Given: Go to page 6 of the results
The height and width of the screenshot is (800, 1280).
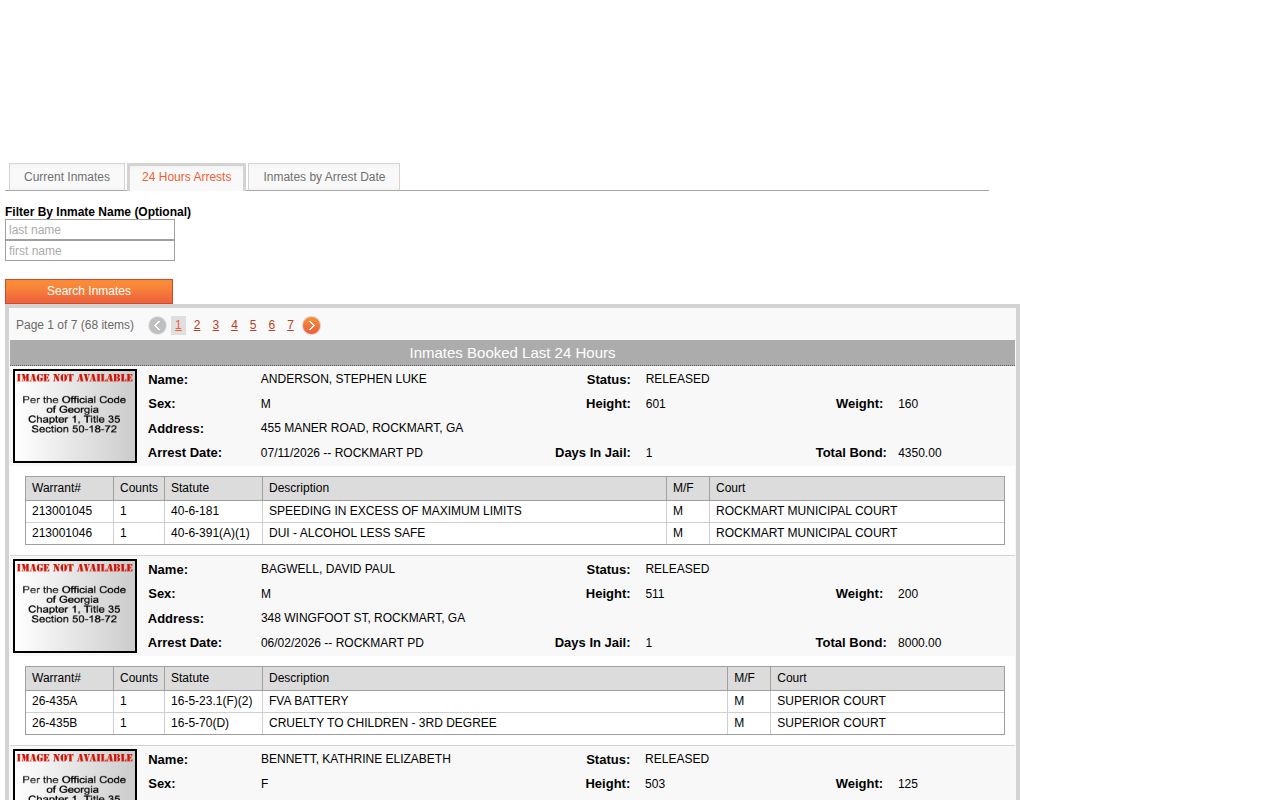Looking at the screenshot, I should click(271, 325).
